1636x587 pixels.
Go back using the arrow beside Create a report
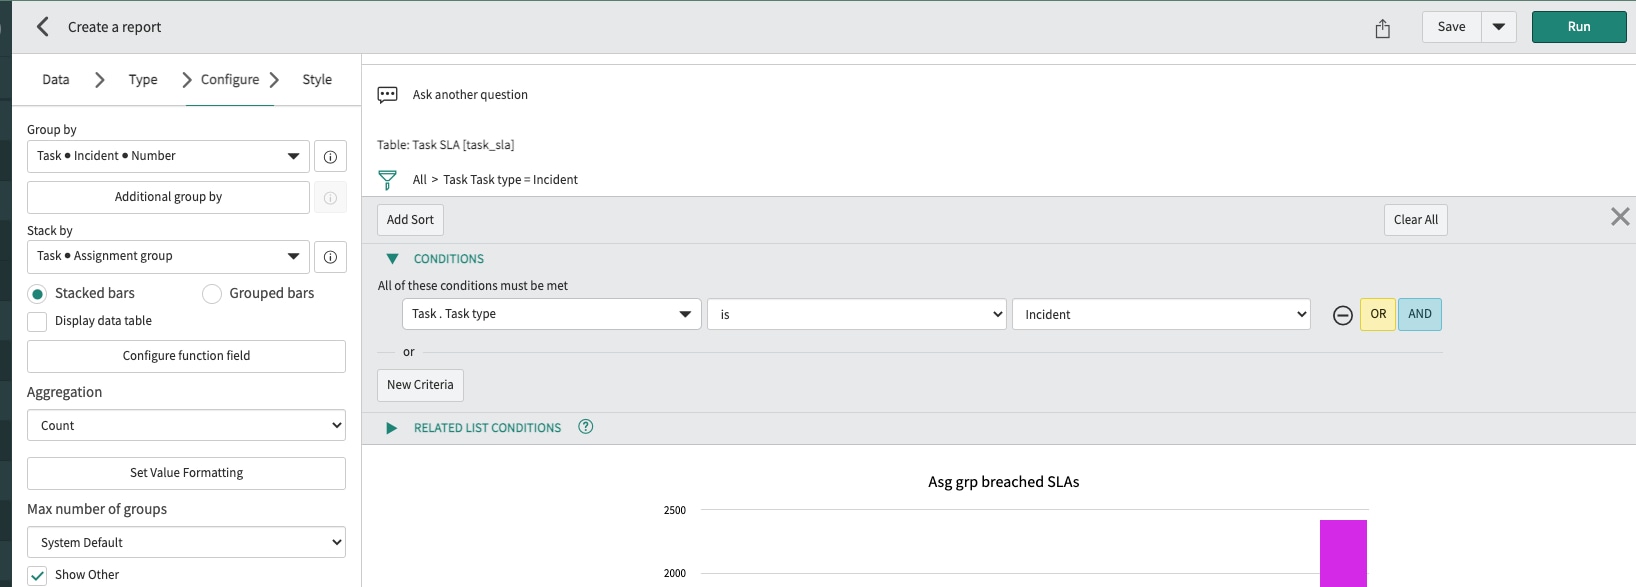[x=42, y=27]
